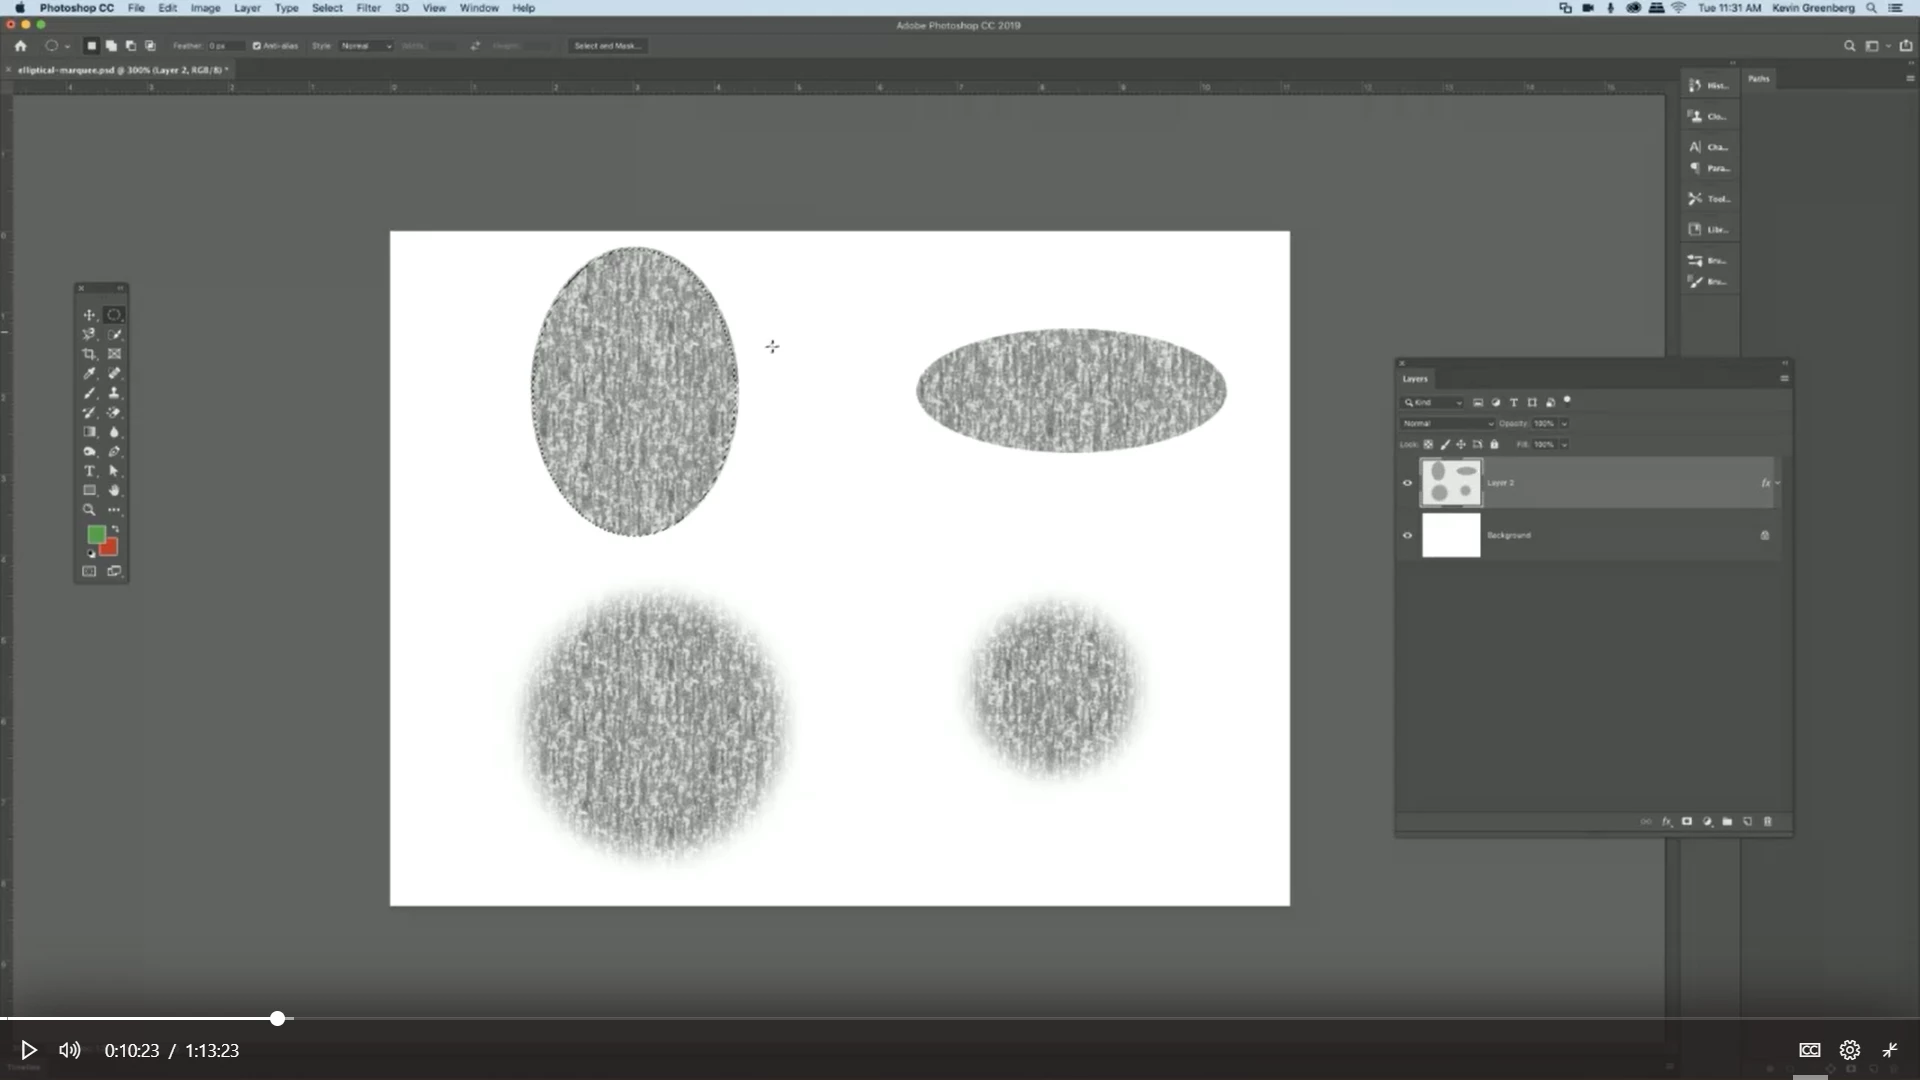Select the Crop tool
Screen dimensions: 1920x1080
(89, 354)
